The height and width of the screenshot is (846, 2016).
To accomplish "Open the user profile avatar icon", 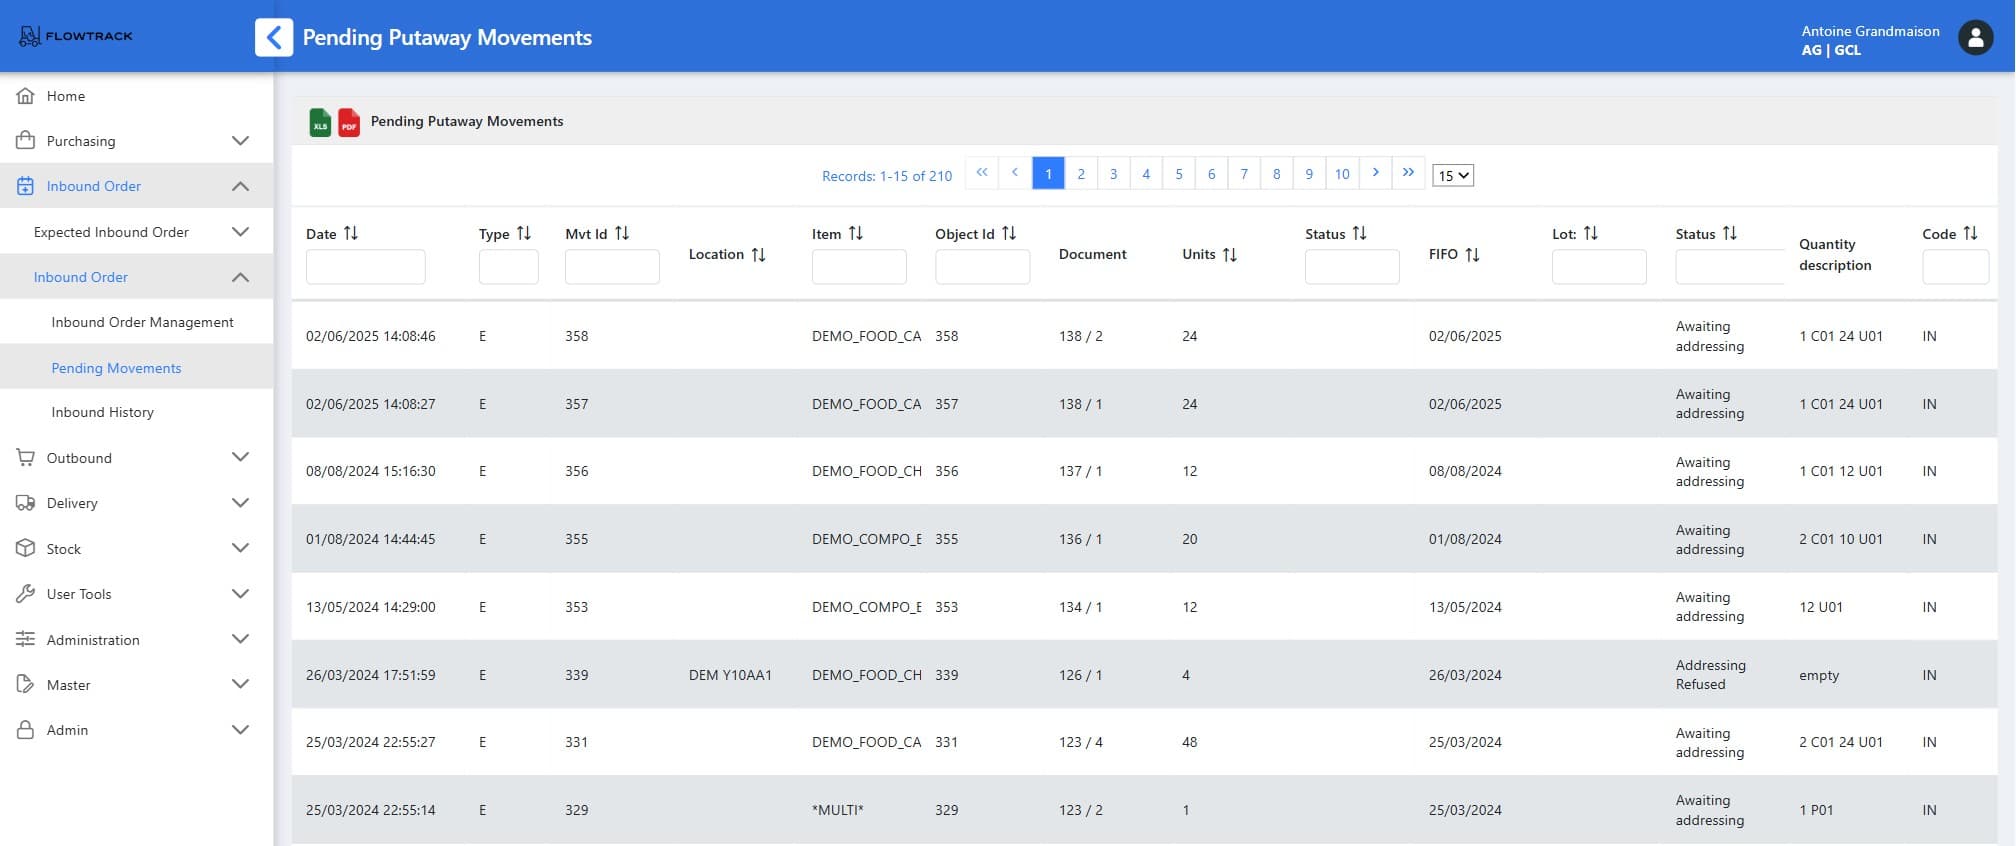I will (1975, 38).
